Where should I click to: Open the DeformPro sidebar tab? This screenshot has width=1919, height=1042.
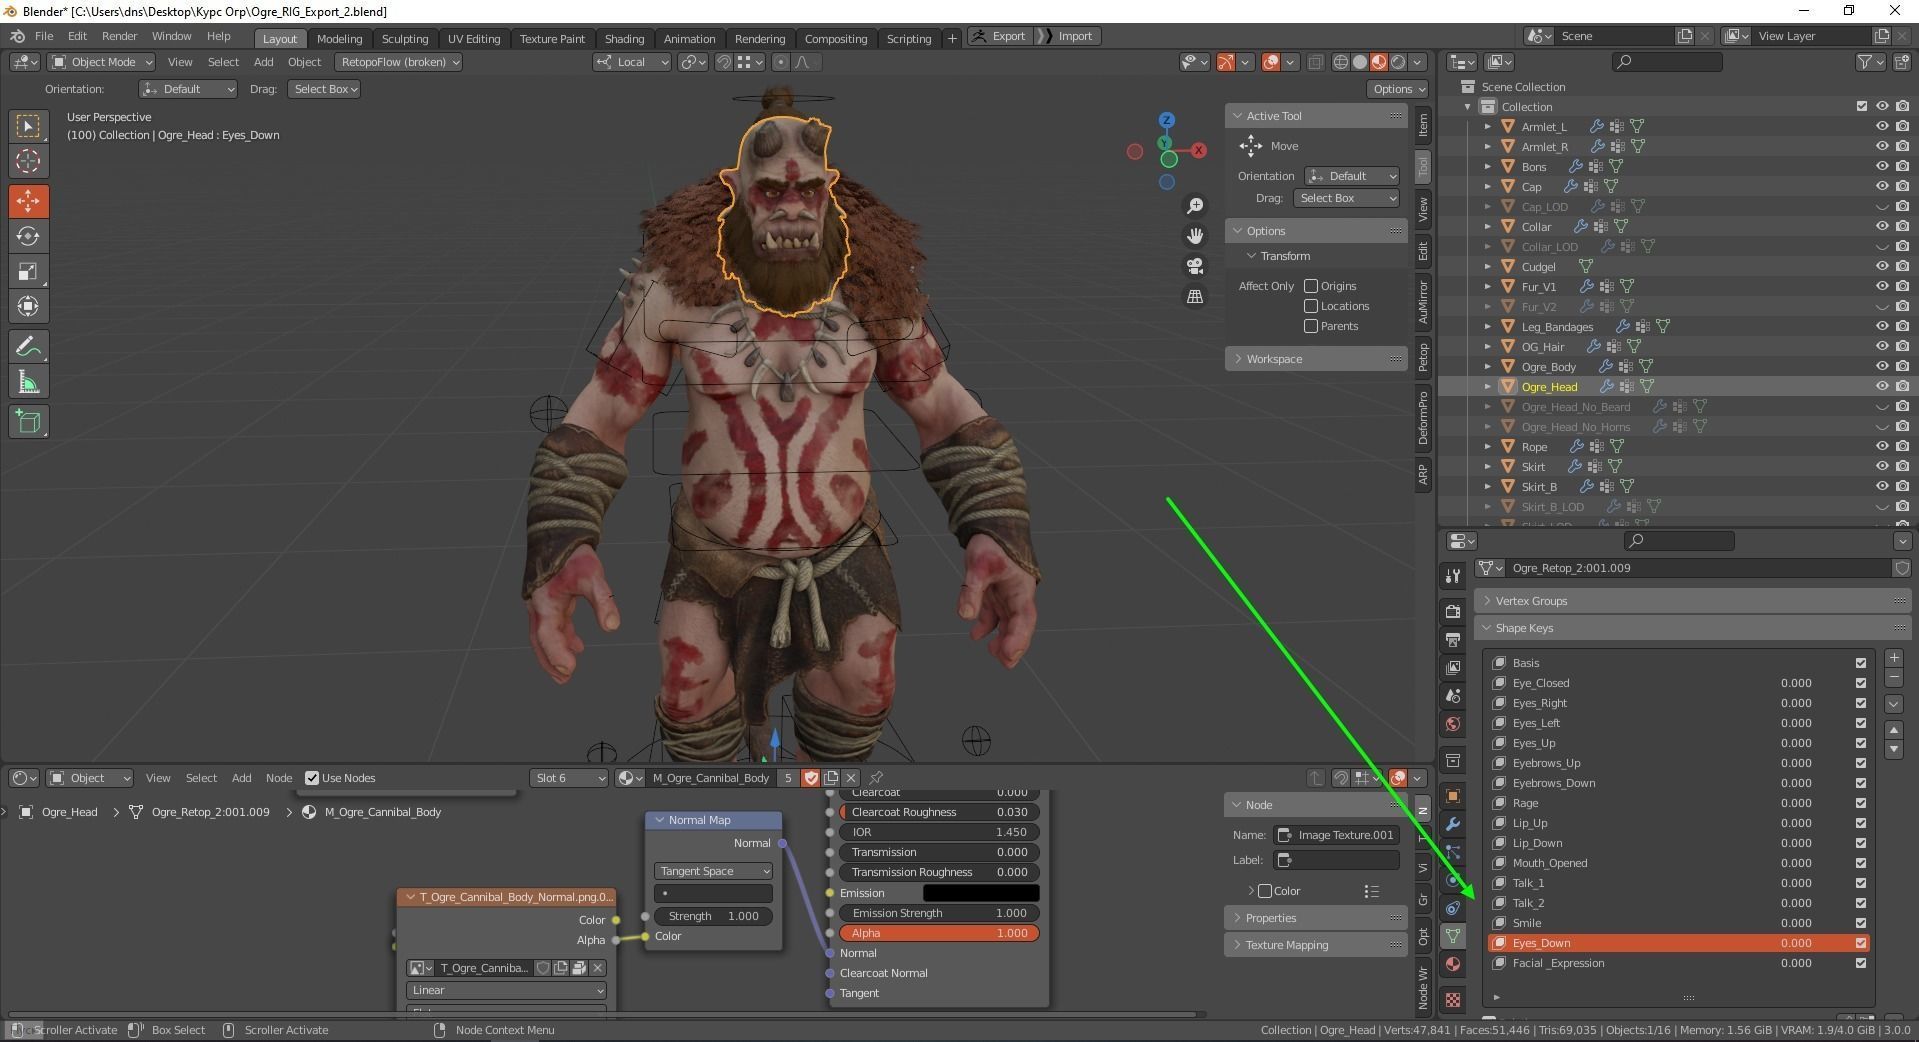(x=1423, y=417)
